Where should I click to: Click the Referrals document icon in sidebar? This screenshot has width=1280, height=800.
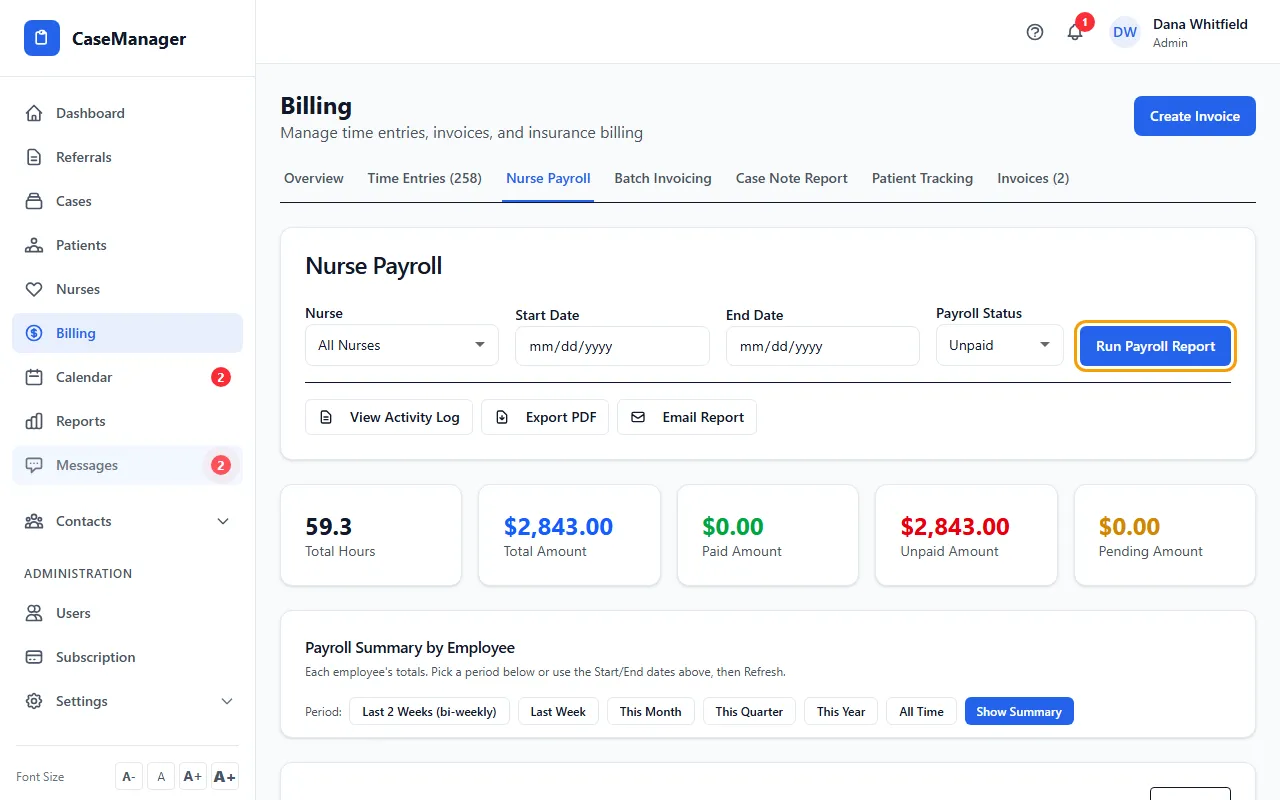34,157
